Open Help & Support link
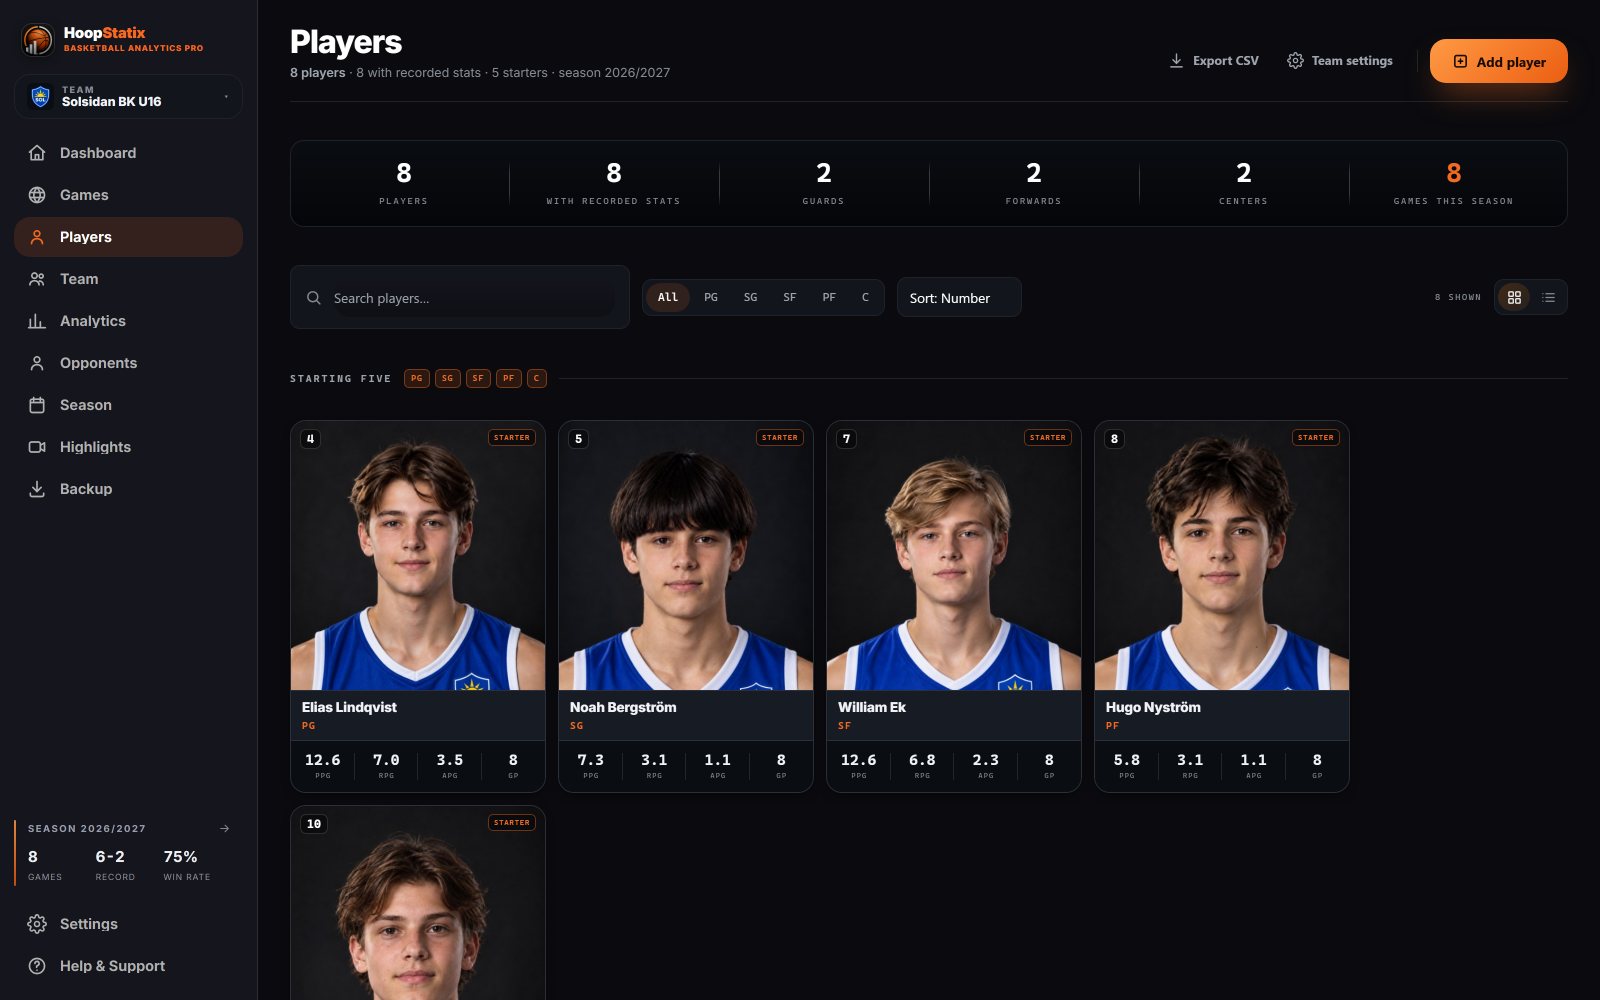The width and height of the screenshot is (1600, 1000). coord(128,966)
